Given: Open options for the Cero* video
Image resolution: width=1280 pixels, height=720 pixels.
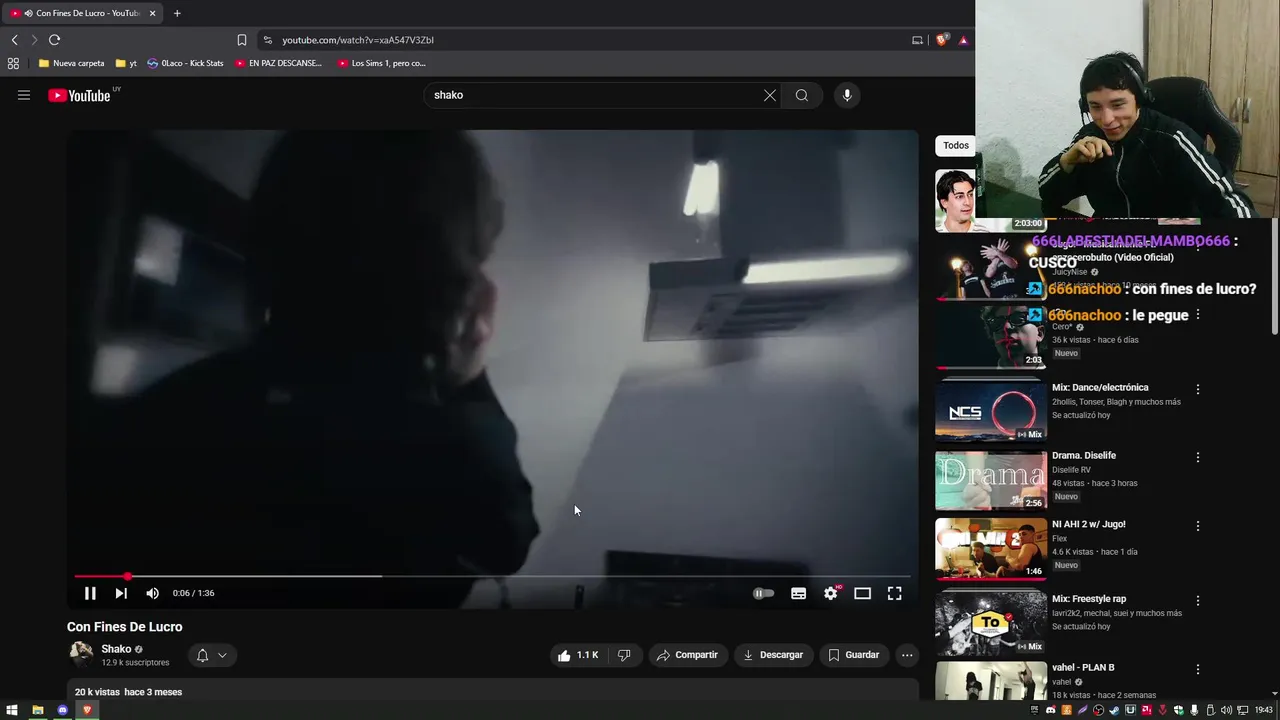Looking at the screenshot, I should coord(1198,315).
